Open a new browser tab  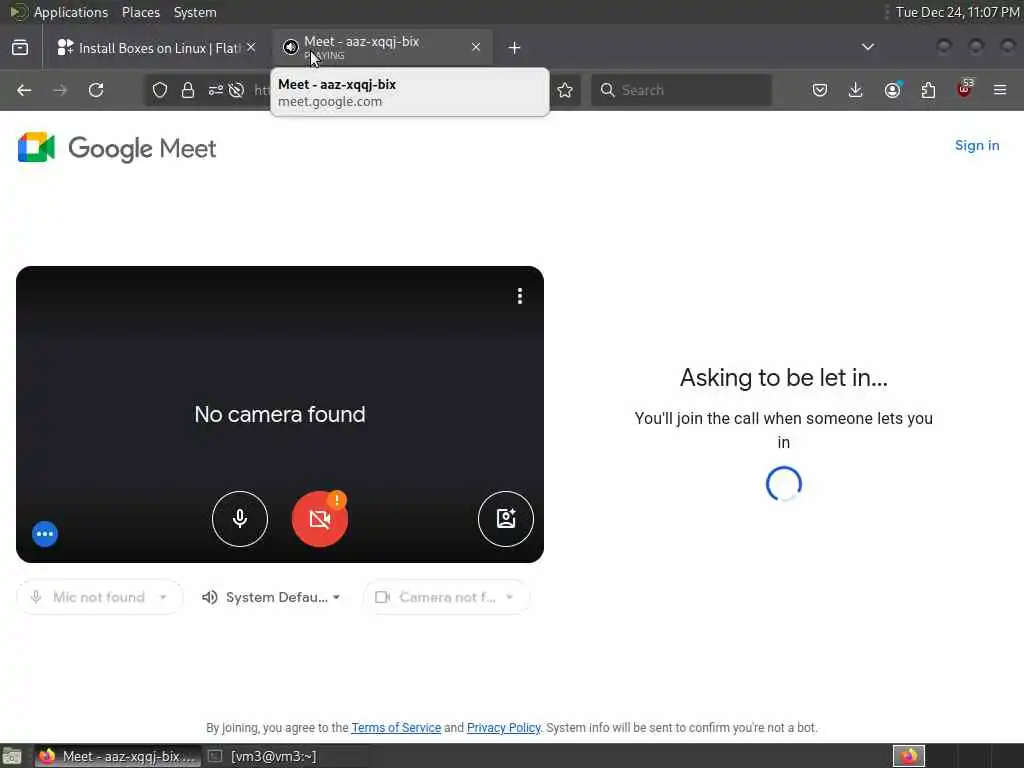(514, 48)
